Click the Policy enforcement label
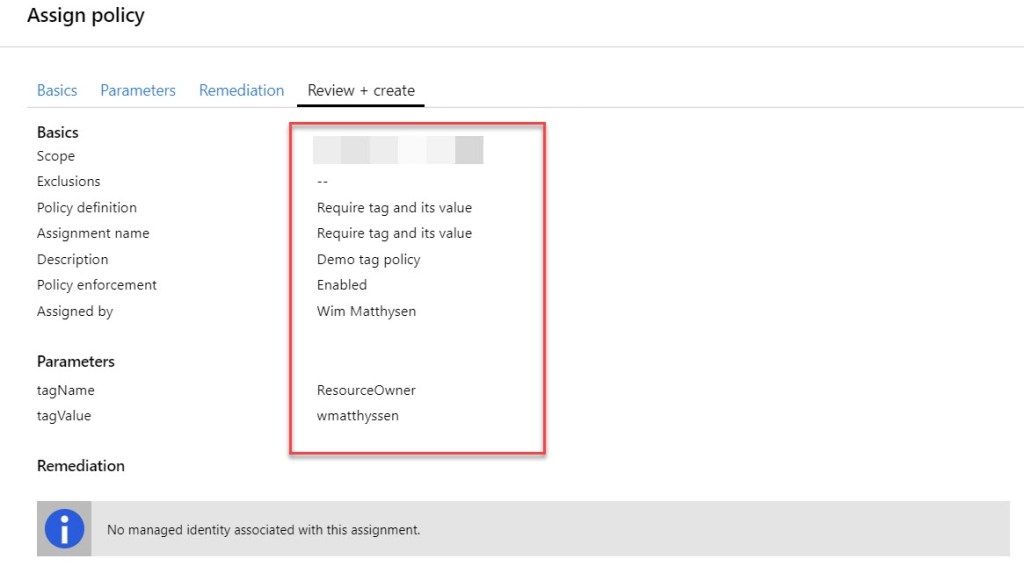 click(97, 285)
